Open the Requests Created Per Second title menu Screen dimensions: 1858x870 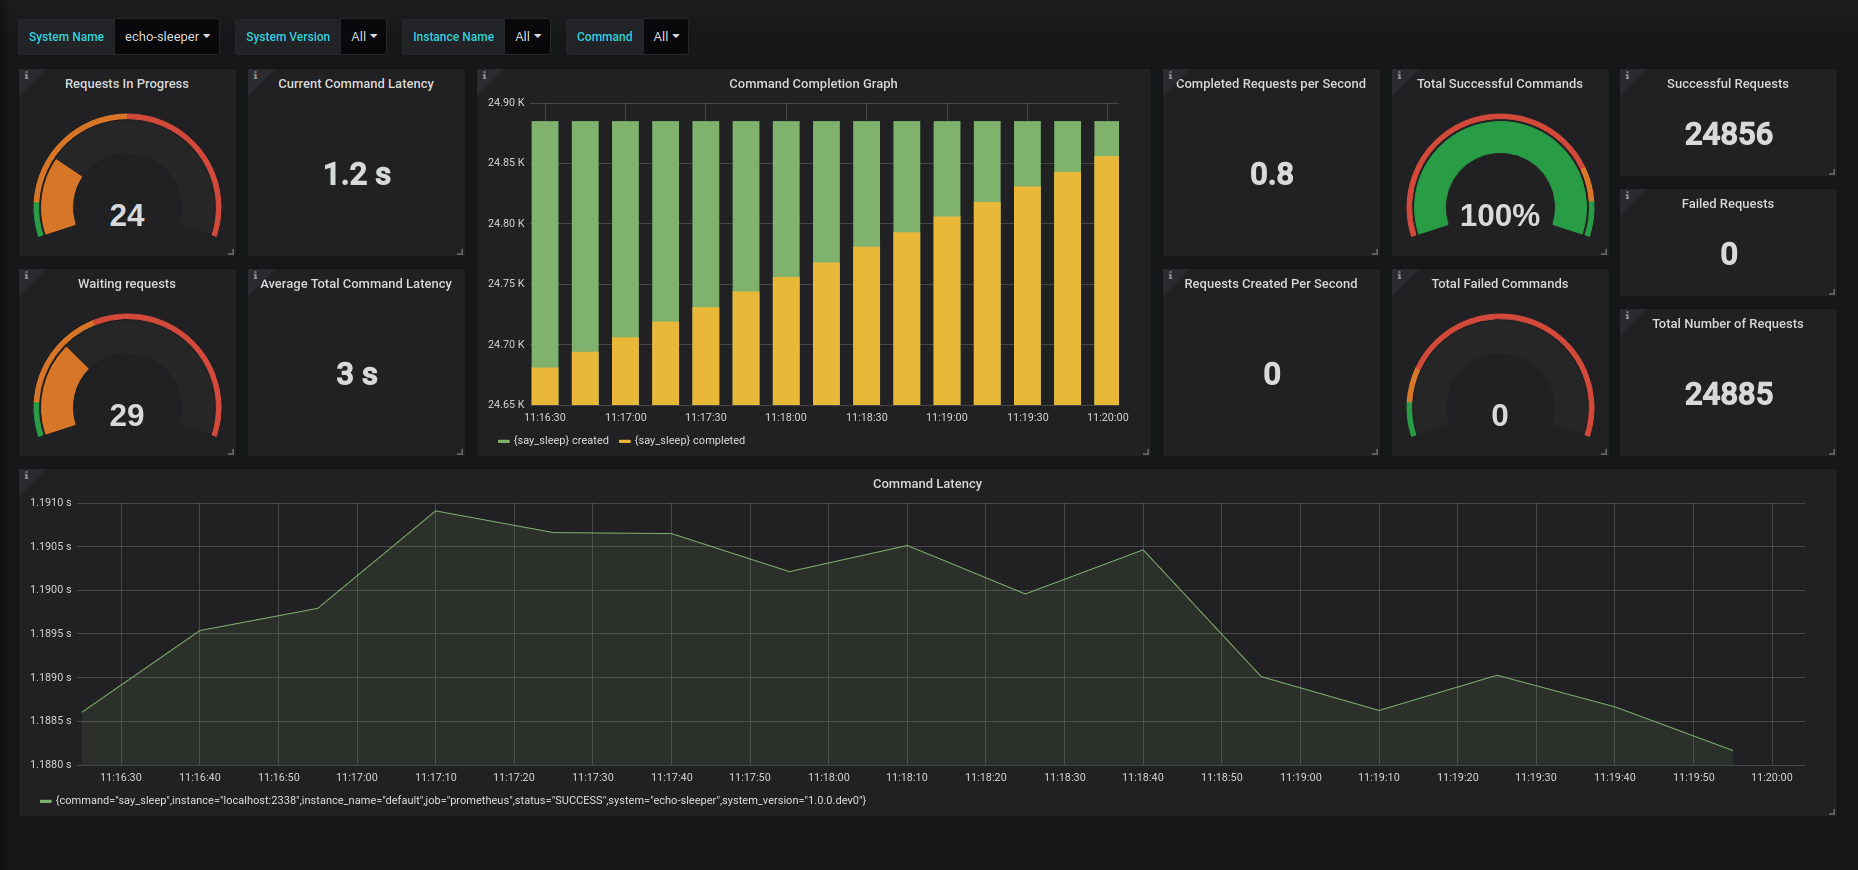(x=1271, y=284)
